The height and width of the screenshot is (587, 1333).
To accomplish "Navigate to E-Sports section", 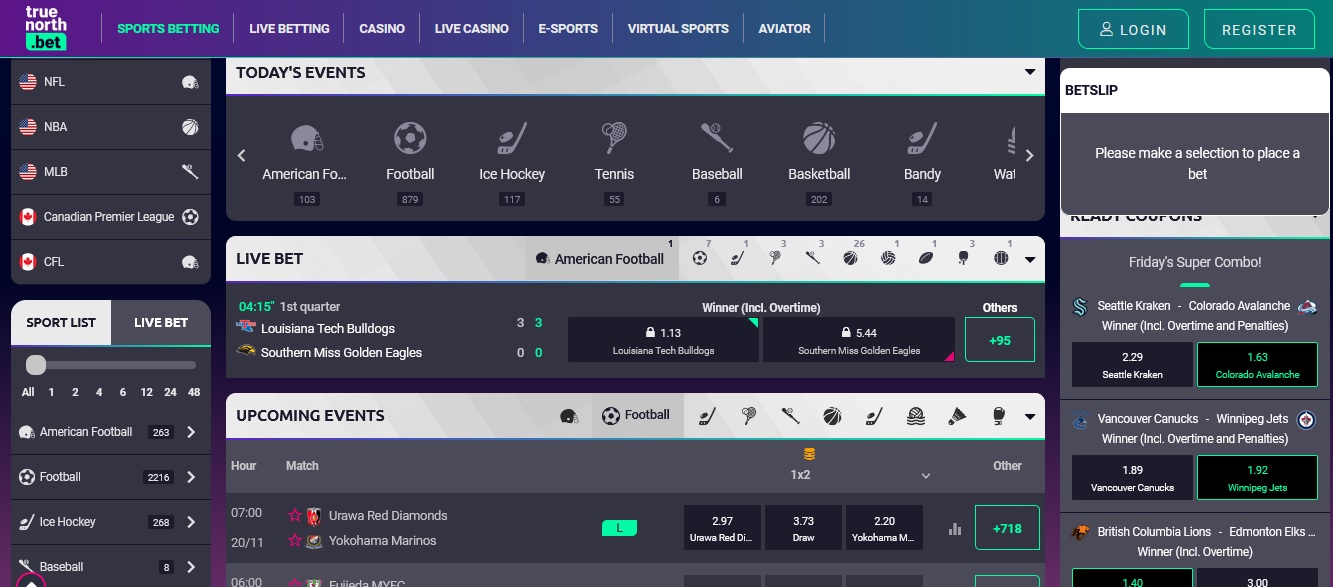I will [568, 29].
